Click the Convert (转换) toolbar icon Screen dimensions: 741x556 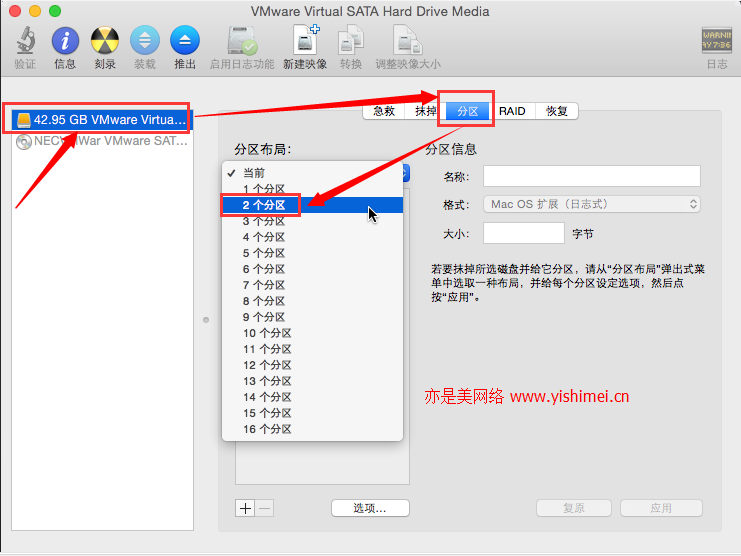[x=351, y=40]
